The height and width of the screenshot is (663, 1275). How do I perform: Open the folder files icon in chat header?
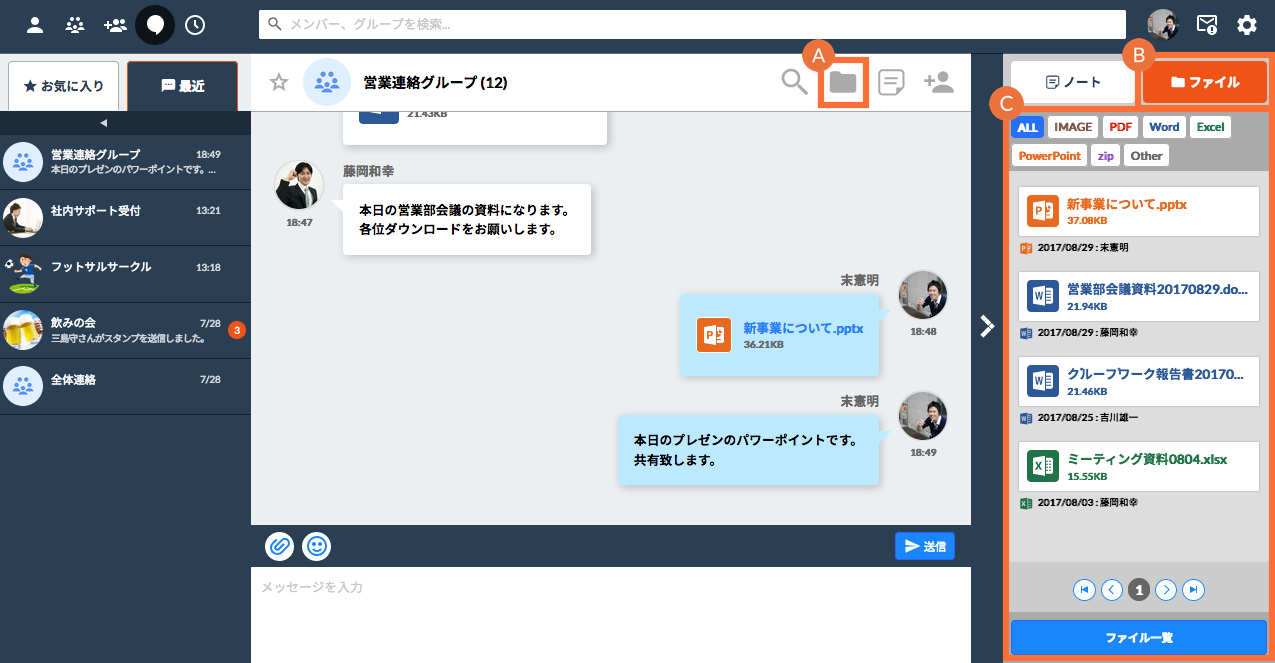click(x=843, y=83)
